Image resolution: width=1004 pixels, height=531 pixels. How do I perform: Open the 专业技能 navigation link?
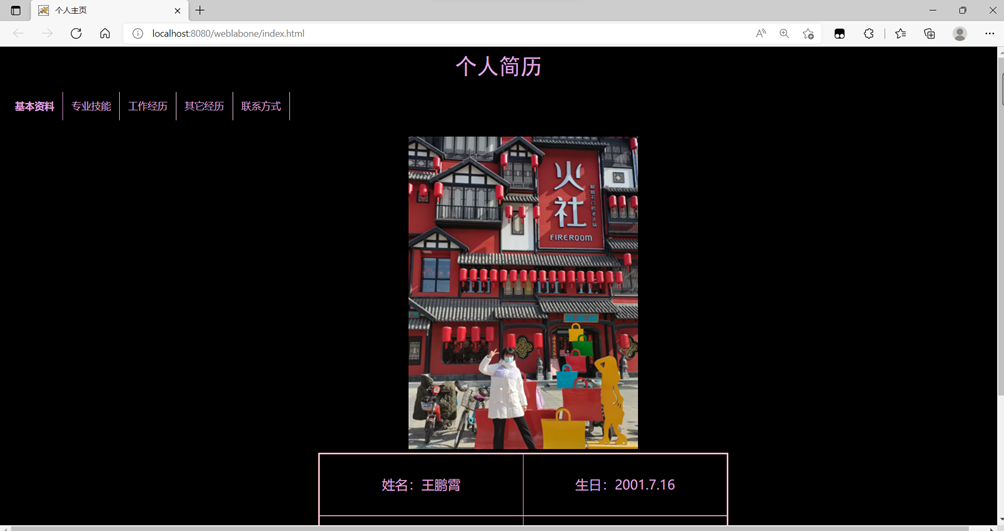point(91,106)
